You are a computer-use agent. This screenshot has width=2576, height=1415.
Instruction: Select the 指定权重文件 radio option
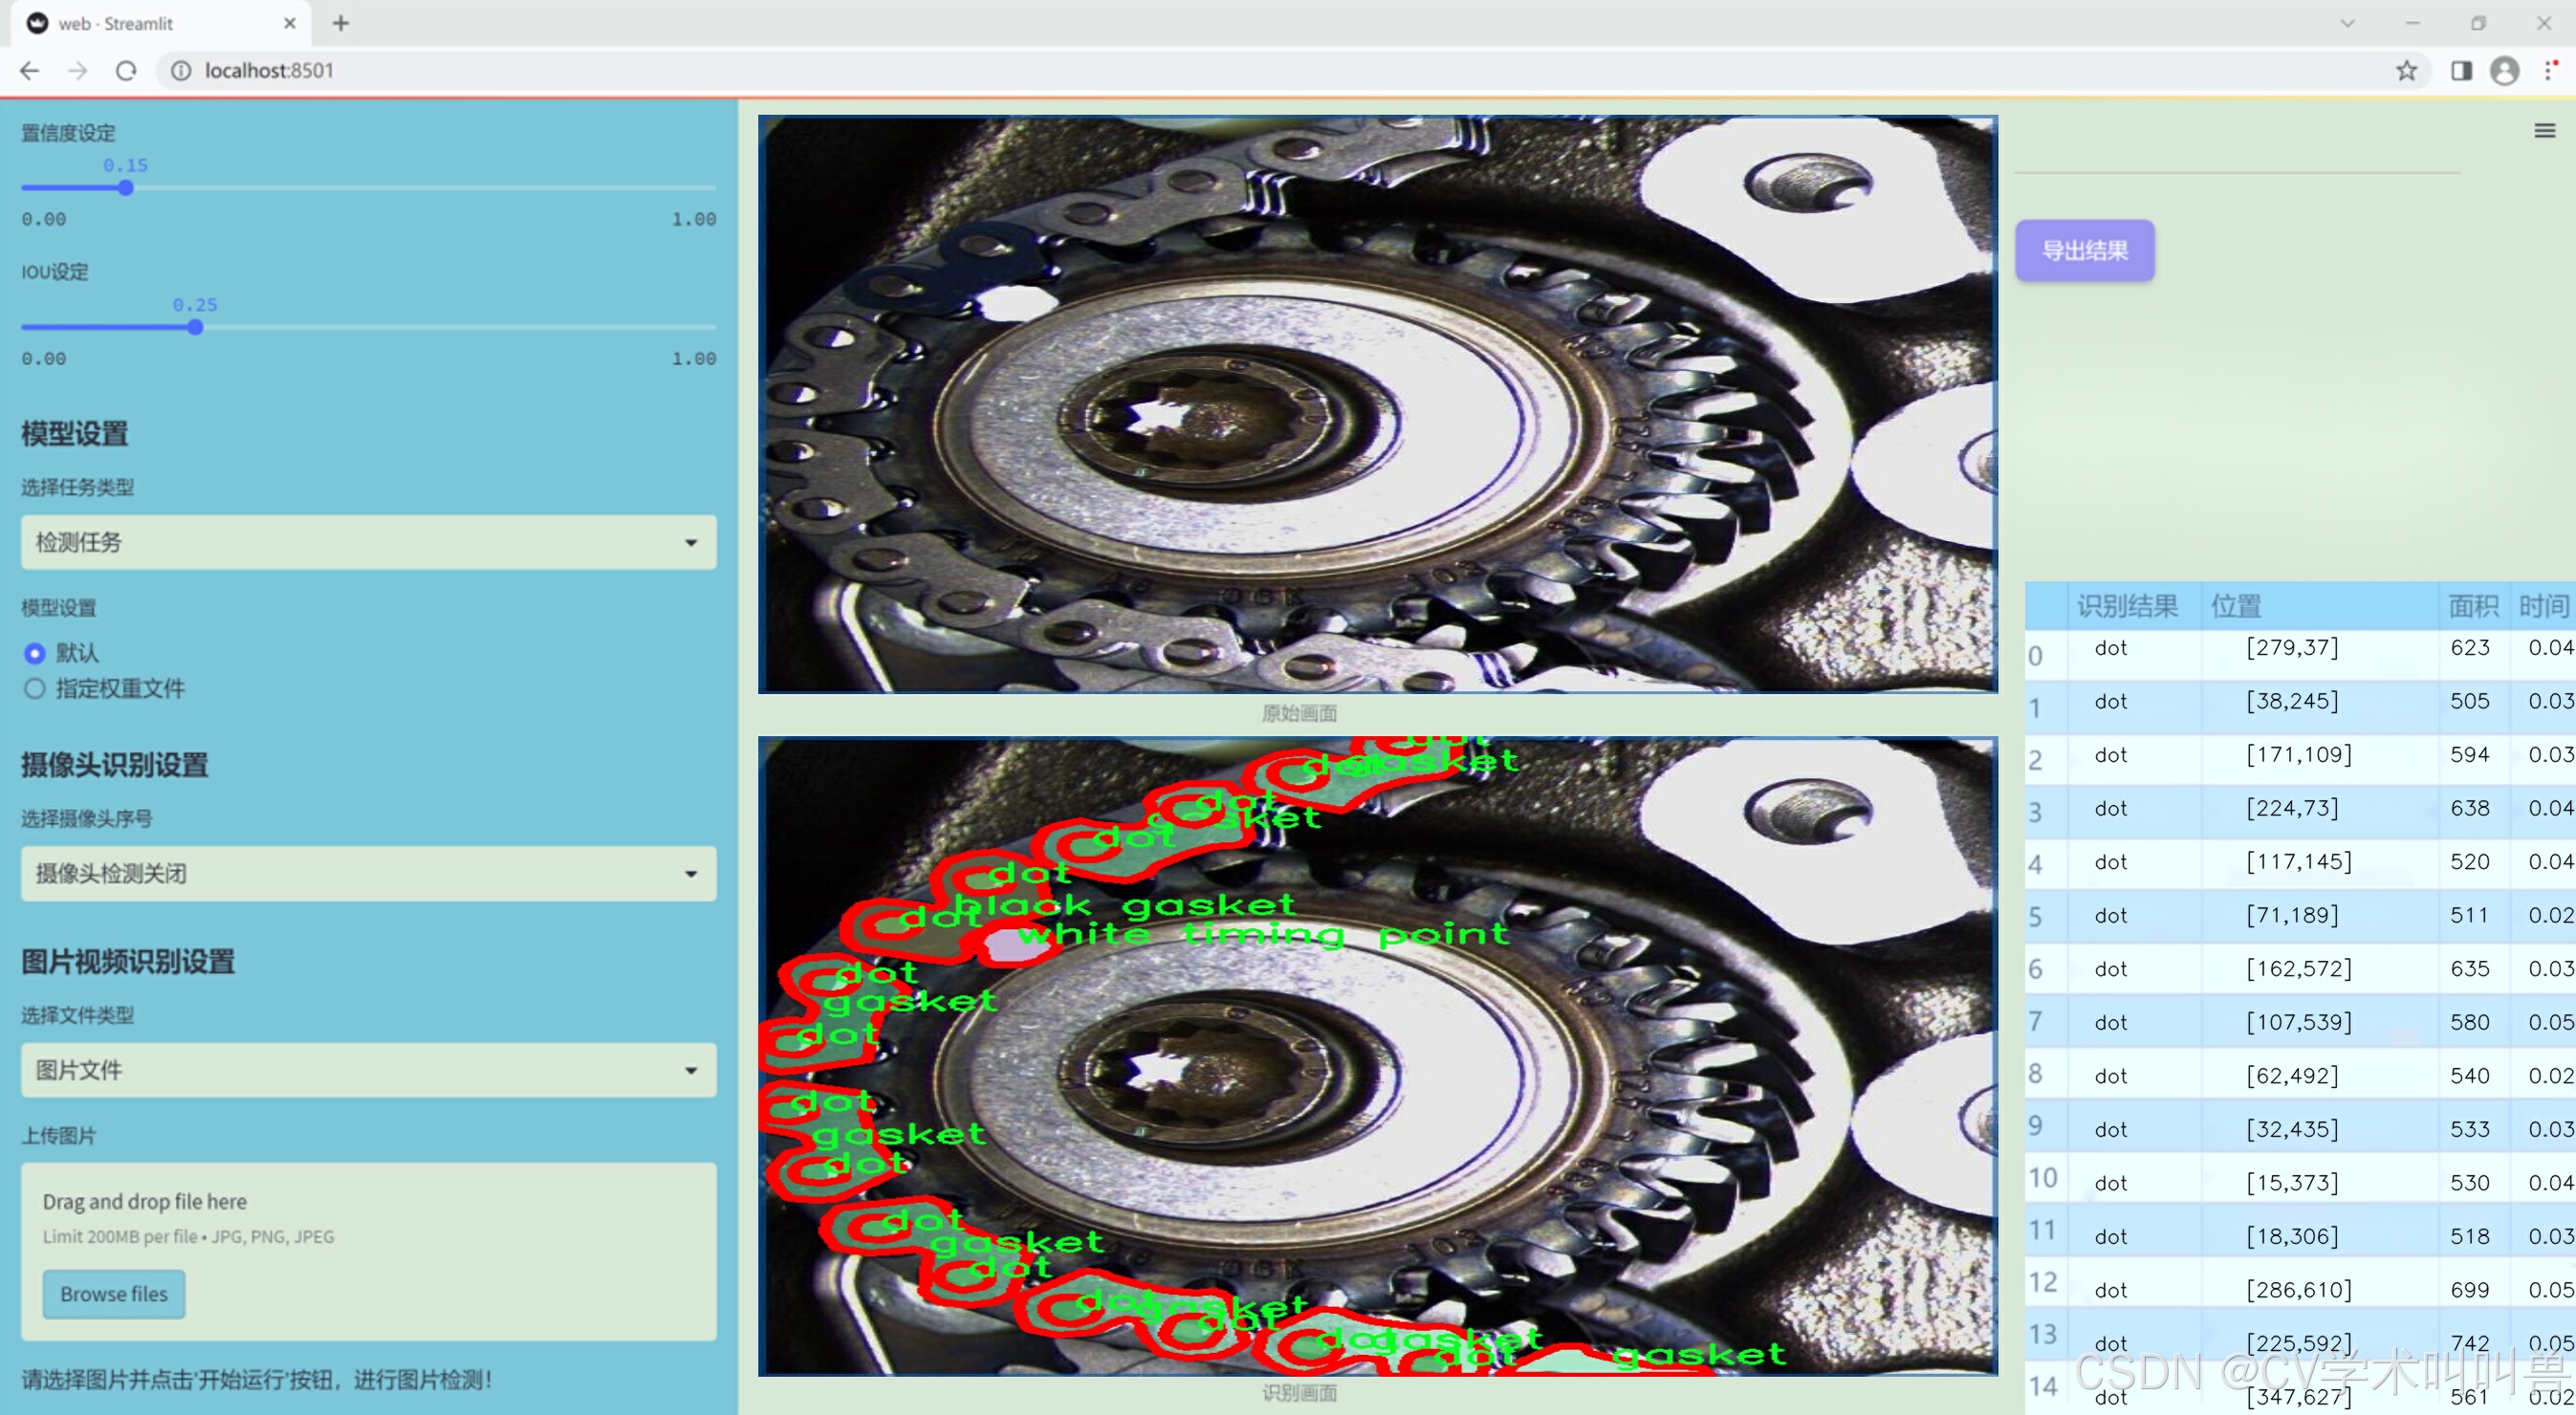pyautogui.click(x=35, y=688)
